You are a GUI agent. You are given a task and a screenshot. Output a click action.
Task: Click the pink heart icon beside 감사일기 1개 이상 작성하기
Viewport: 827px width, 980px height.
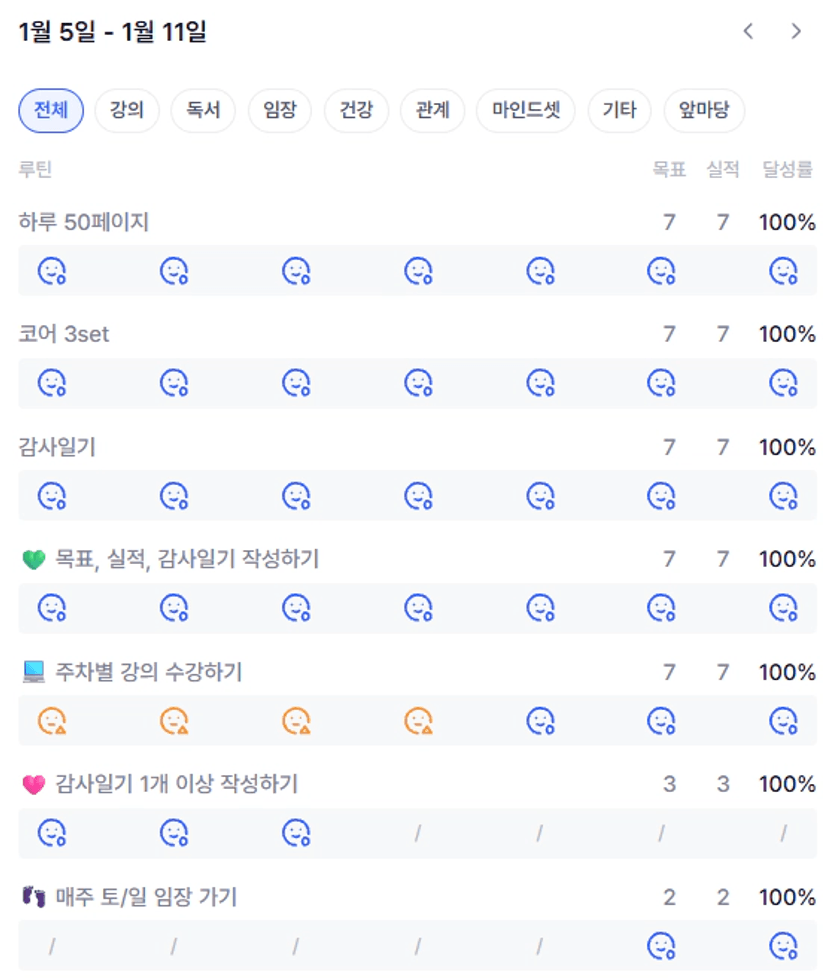coord(34,785)
